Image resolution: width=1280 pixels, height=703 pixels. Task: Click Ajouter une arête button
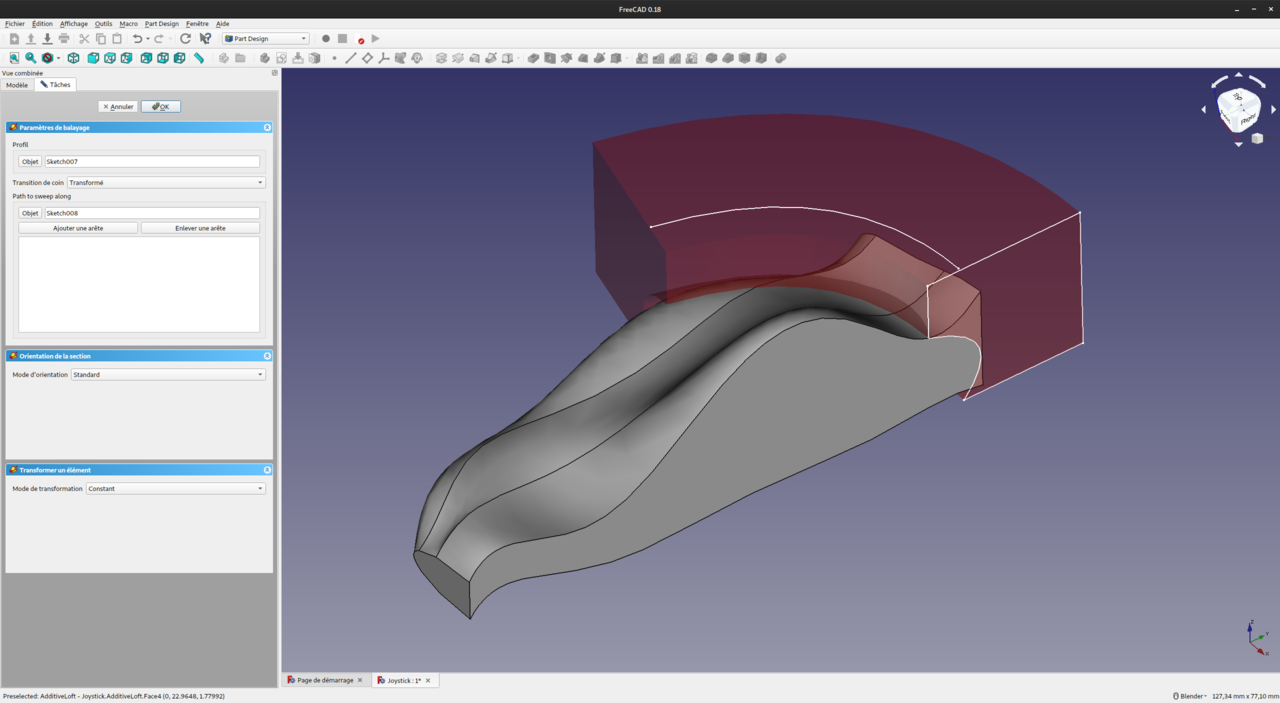78,228
